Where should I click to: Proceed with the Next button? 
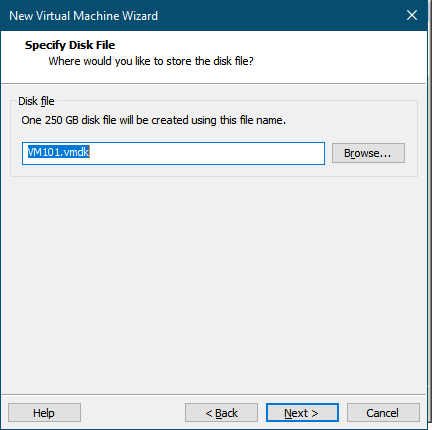(302, 413)
